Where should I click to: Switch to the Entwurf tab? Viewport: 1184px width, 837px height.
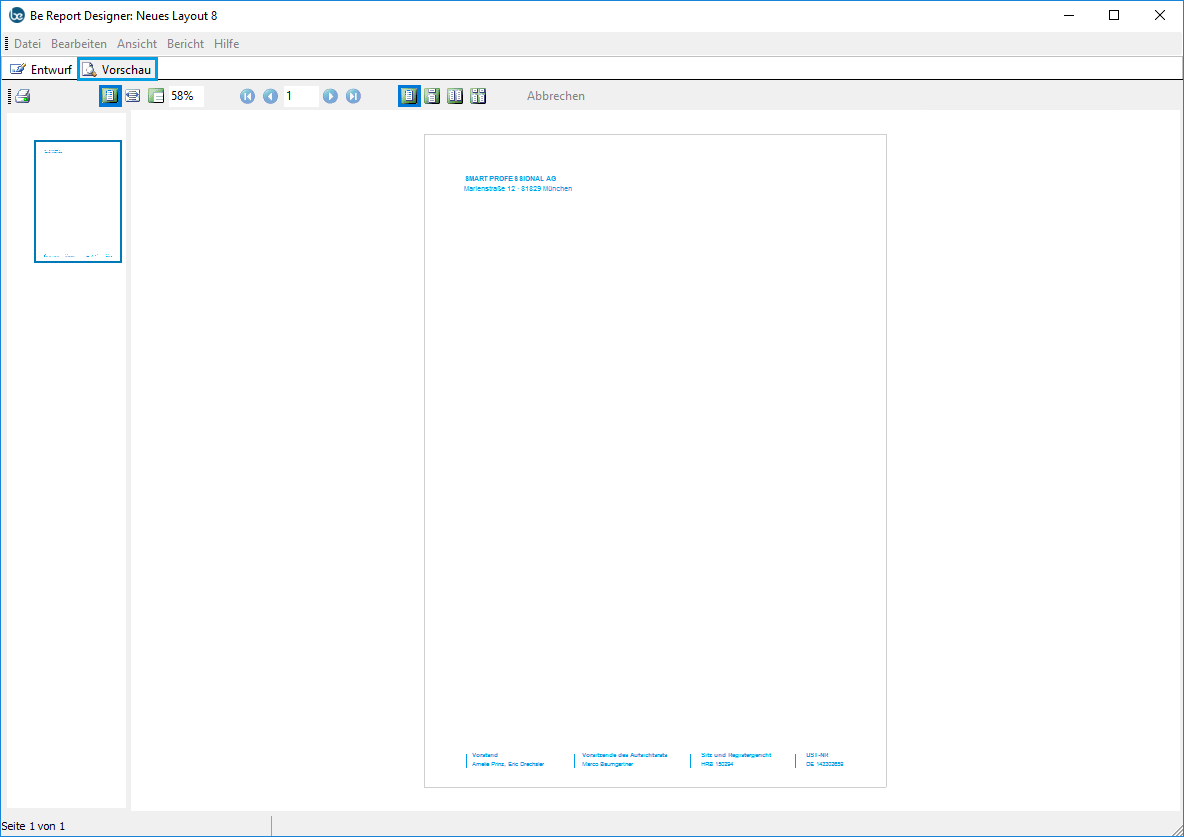[x=41, y=69]
